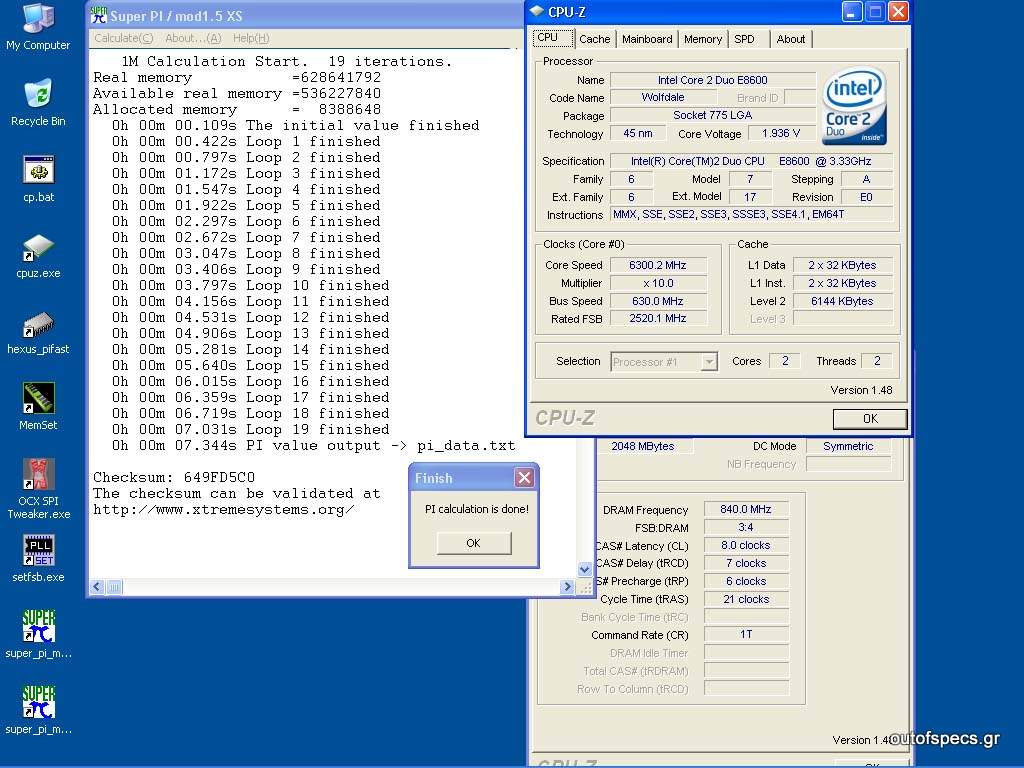
Task: Click the FSB:DRAM ratio value '3:4'
Action: [x=746, y=527]
